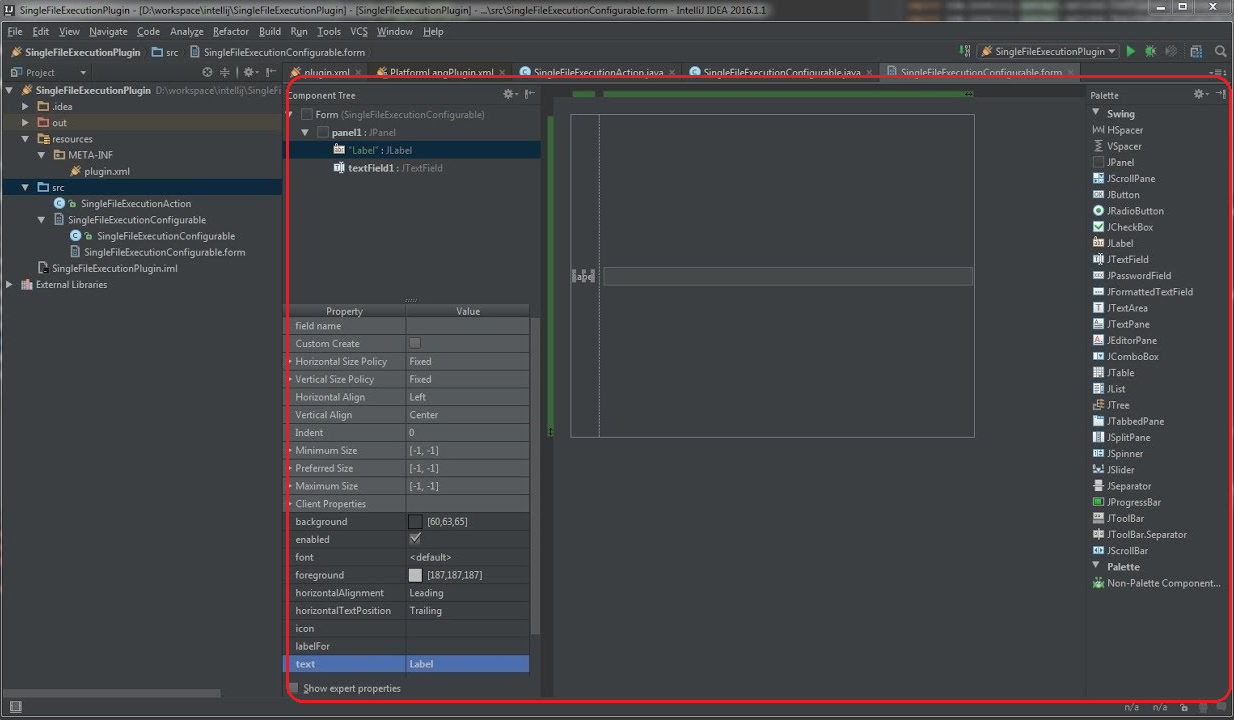
Task: Toggle the Custom Create checkbox
Action: click(415, 343)
